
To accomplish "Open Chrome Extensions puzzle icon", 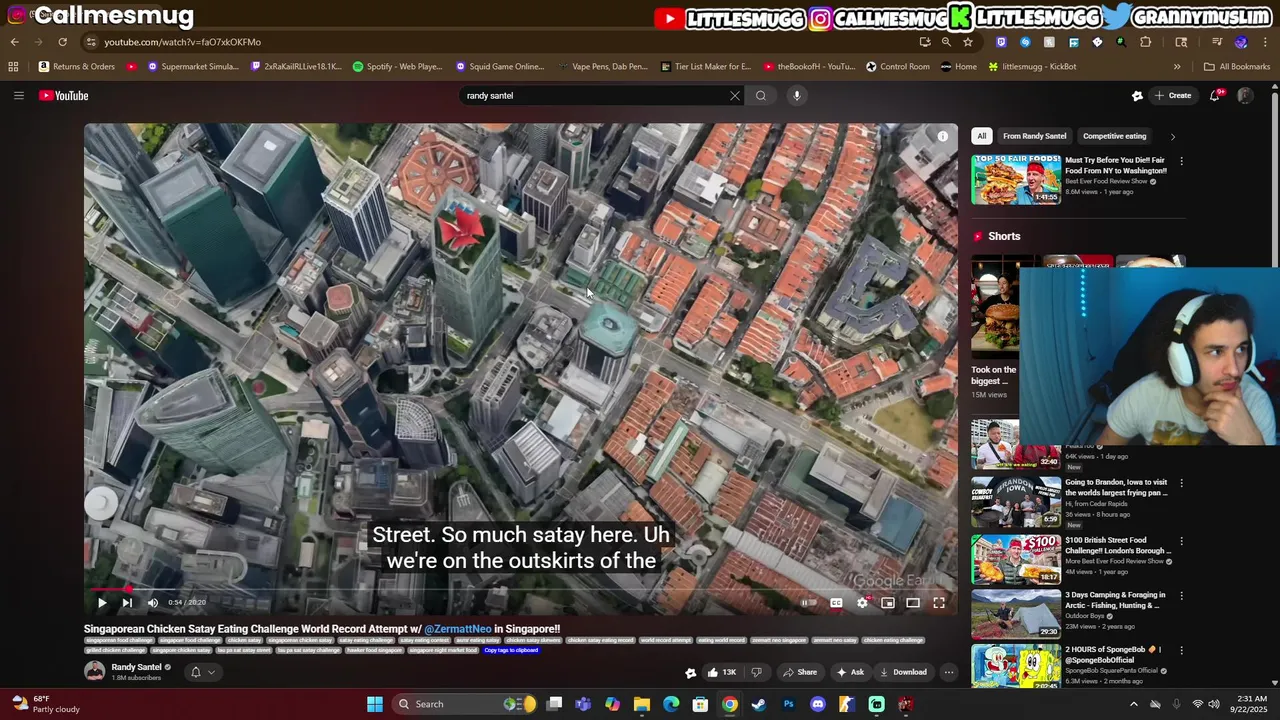I will coord(1146,42).
